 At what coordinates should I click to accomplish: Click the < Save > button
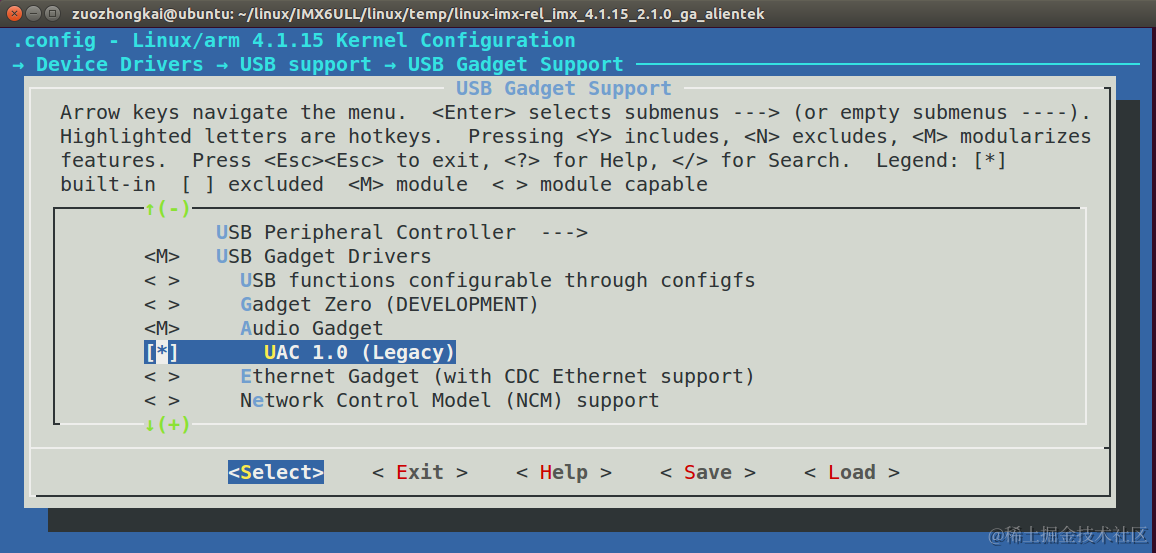click(x=708, y=473)
